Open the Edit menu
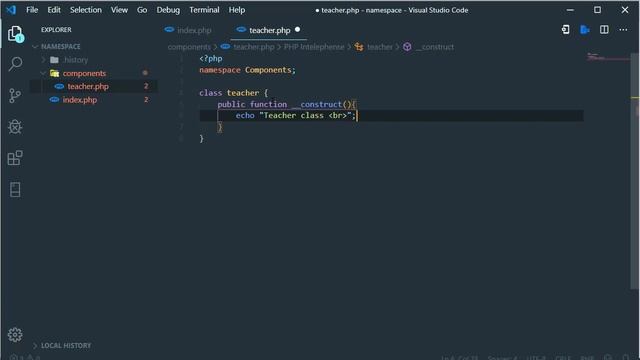 click(54, 10)
